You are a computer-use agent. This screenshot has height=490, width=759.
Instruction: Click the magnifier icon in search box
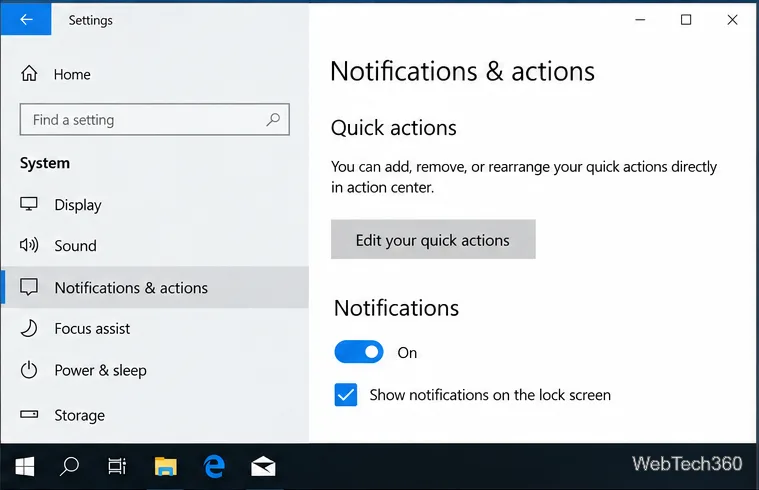click(273, 119)
